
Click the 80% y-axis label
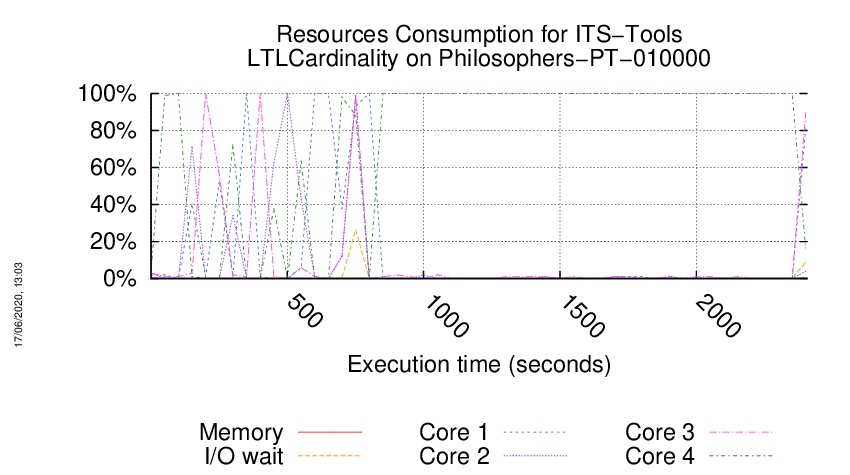point(113,131)
